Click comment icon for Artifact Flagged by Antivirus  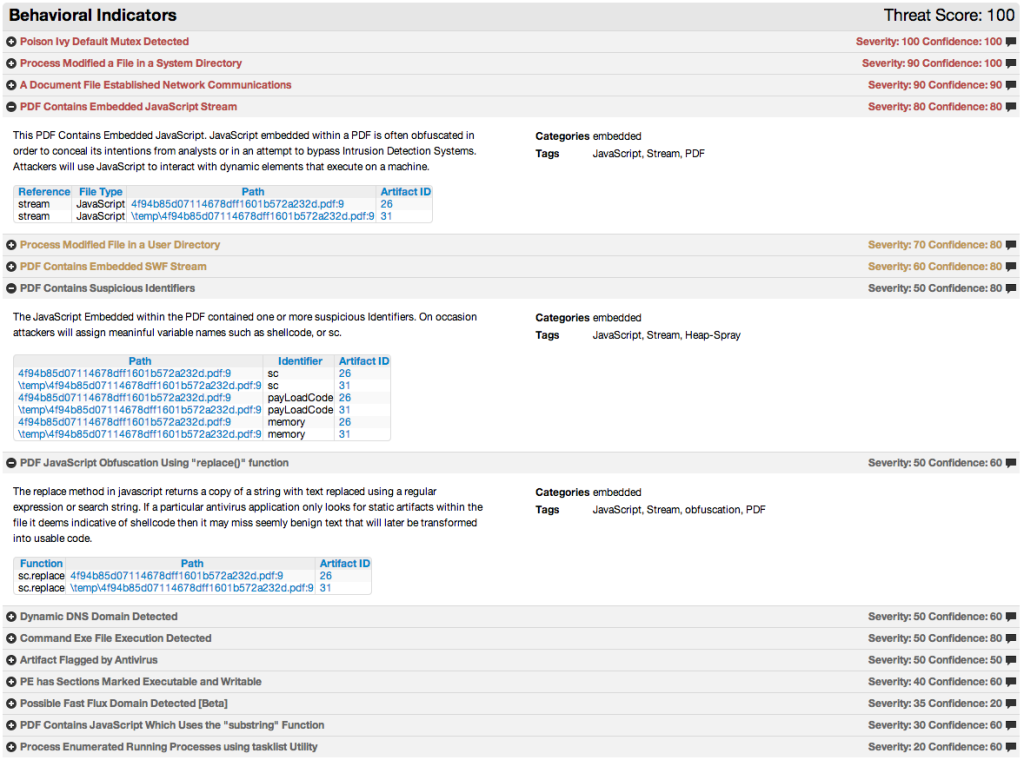(x=1011, y=659)
